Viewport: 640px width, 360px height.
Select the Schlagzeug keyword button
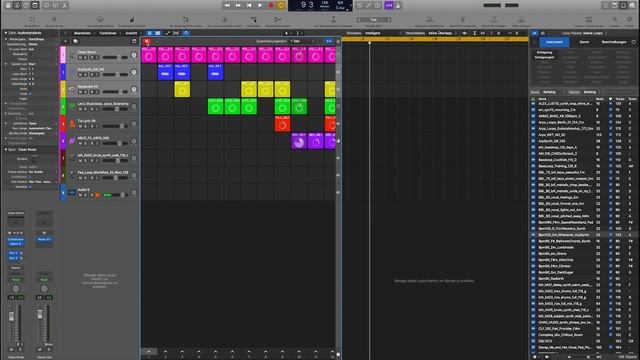point(544,52)
